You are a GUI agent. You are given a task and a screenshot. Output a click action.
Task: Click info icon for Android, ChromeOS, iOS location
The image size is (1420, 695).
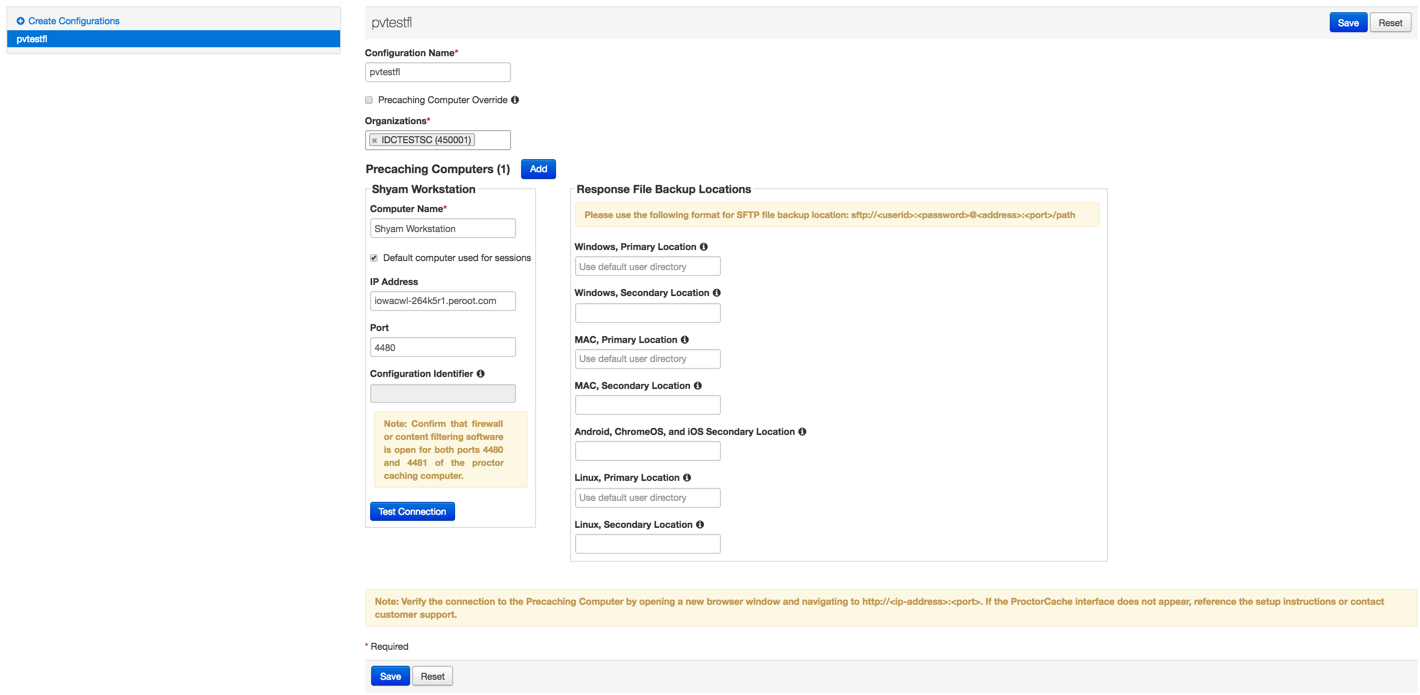tap(803, 432)
